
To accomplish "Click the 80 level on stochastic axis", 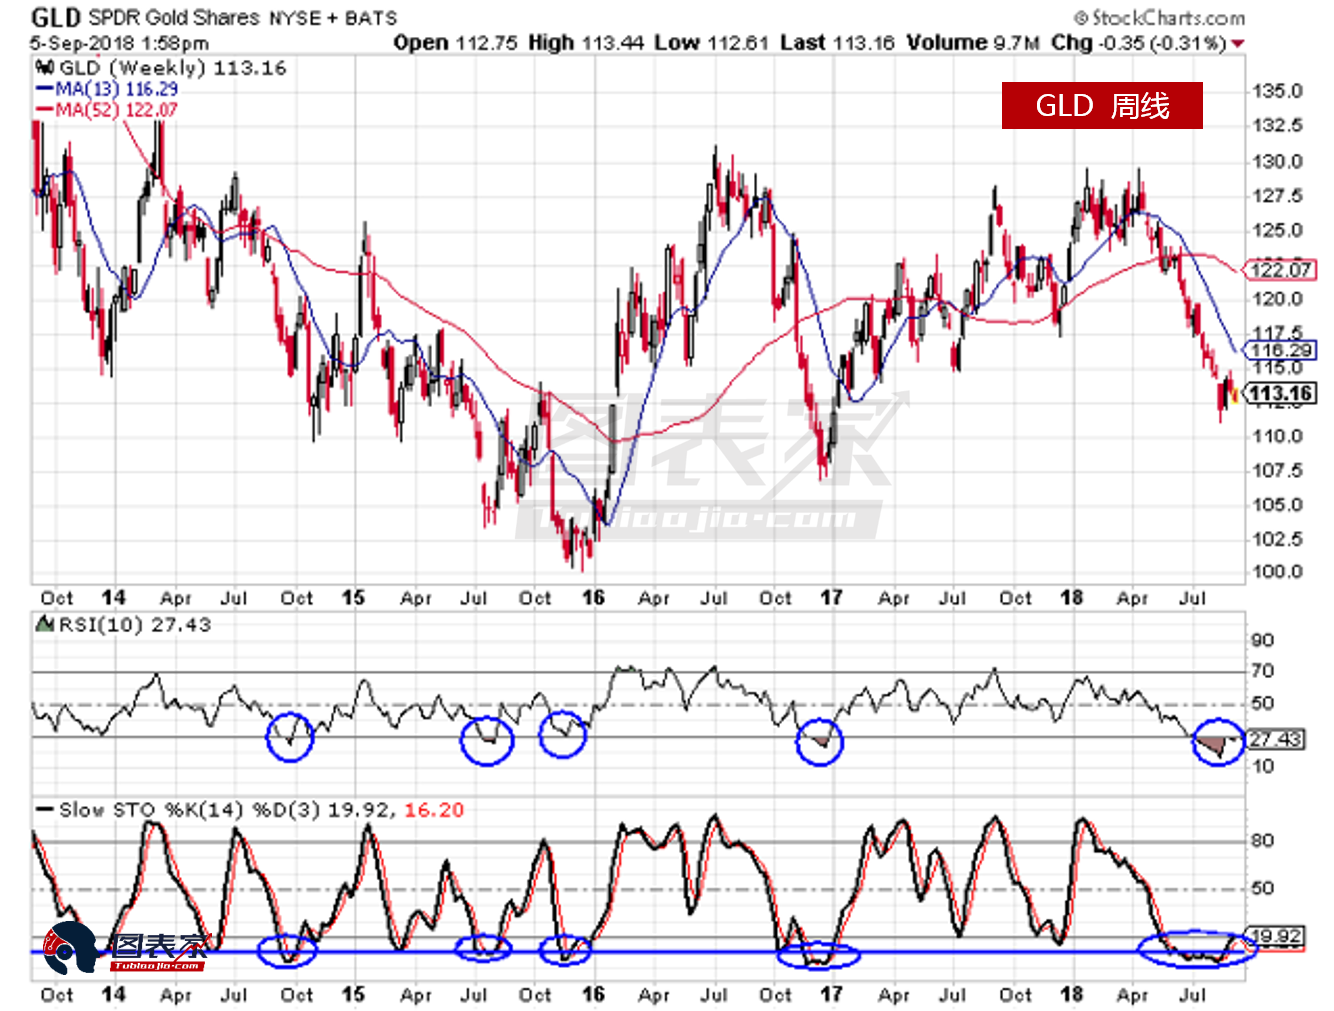I will [x=1263, y=840].
